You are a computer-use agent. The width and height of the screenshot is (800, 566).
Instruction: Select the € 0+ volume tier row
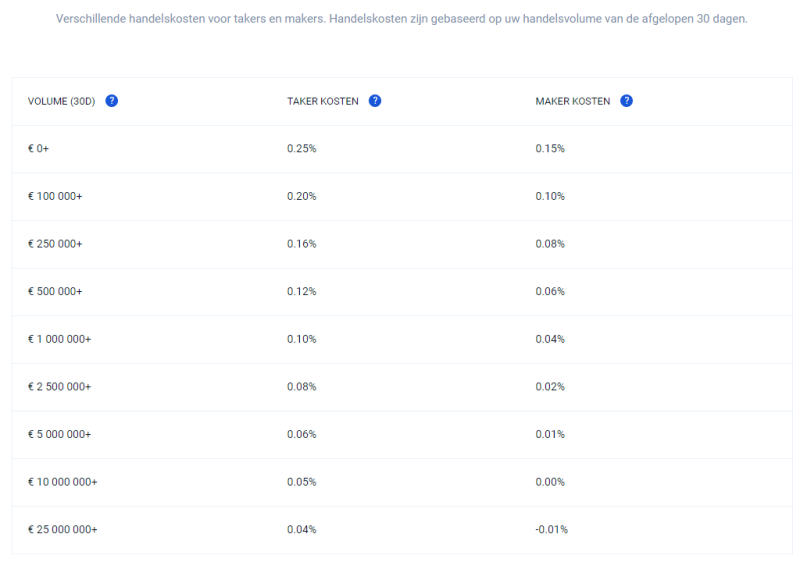click(x=40, y=149)
